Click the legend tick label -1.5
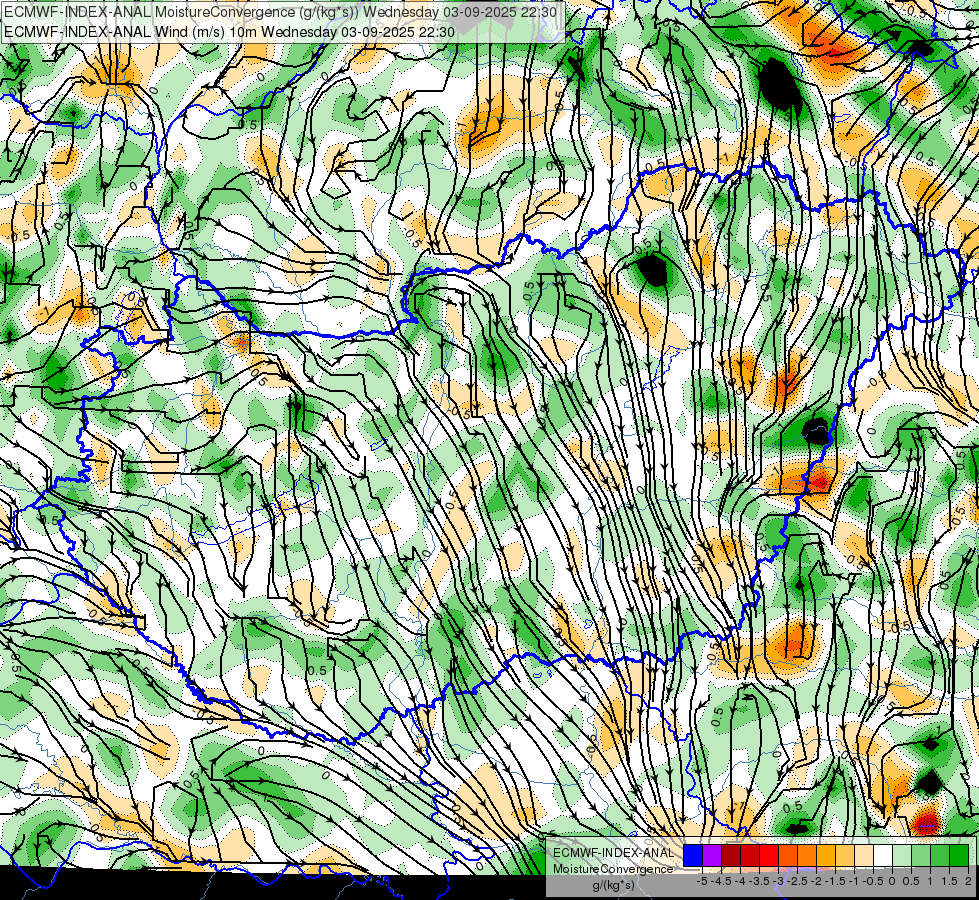 click(835, 881)
